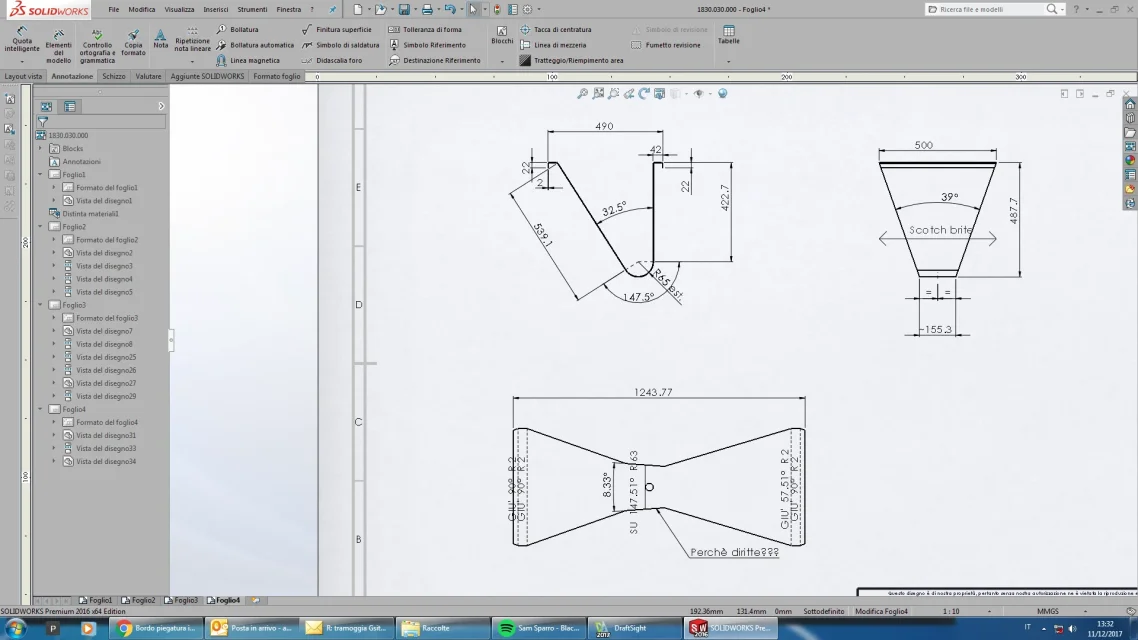Choose Ripetizione nota lineare tool

click(192, 40)
